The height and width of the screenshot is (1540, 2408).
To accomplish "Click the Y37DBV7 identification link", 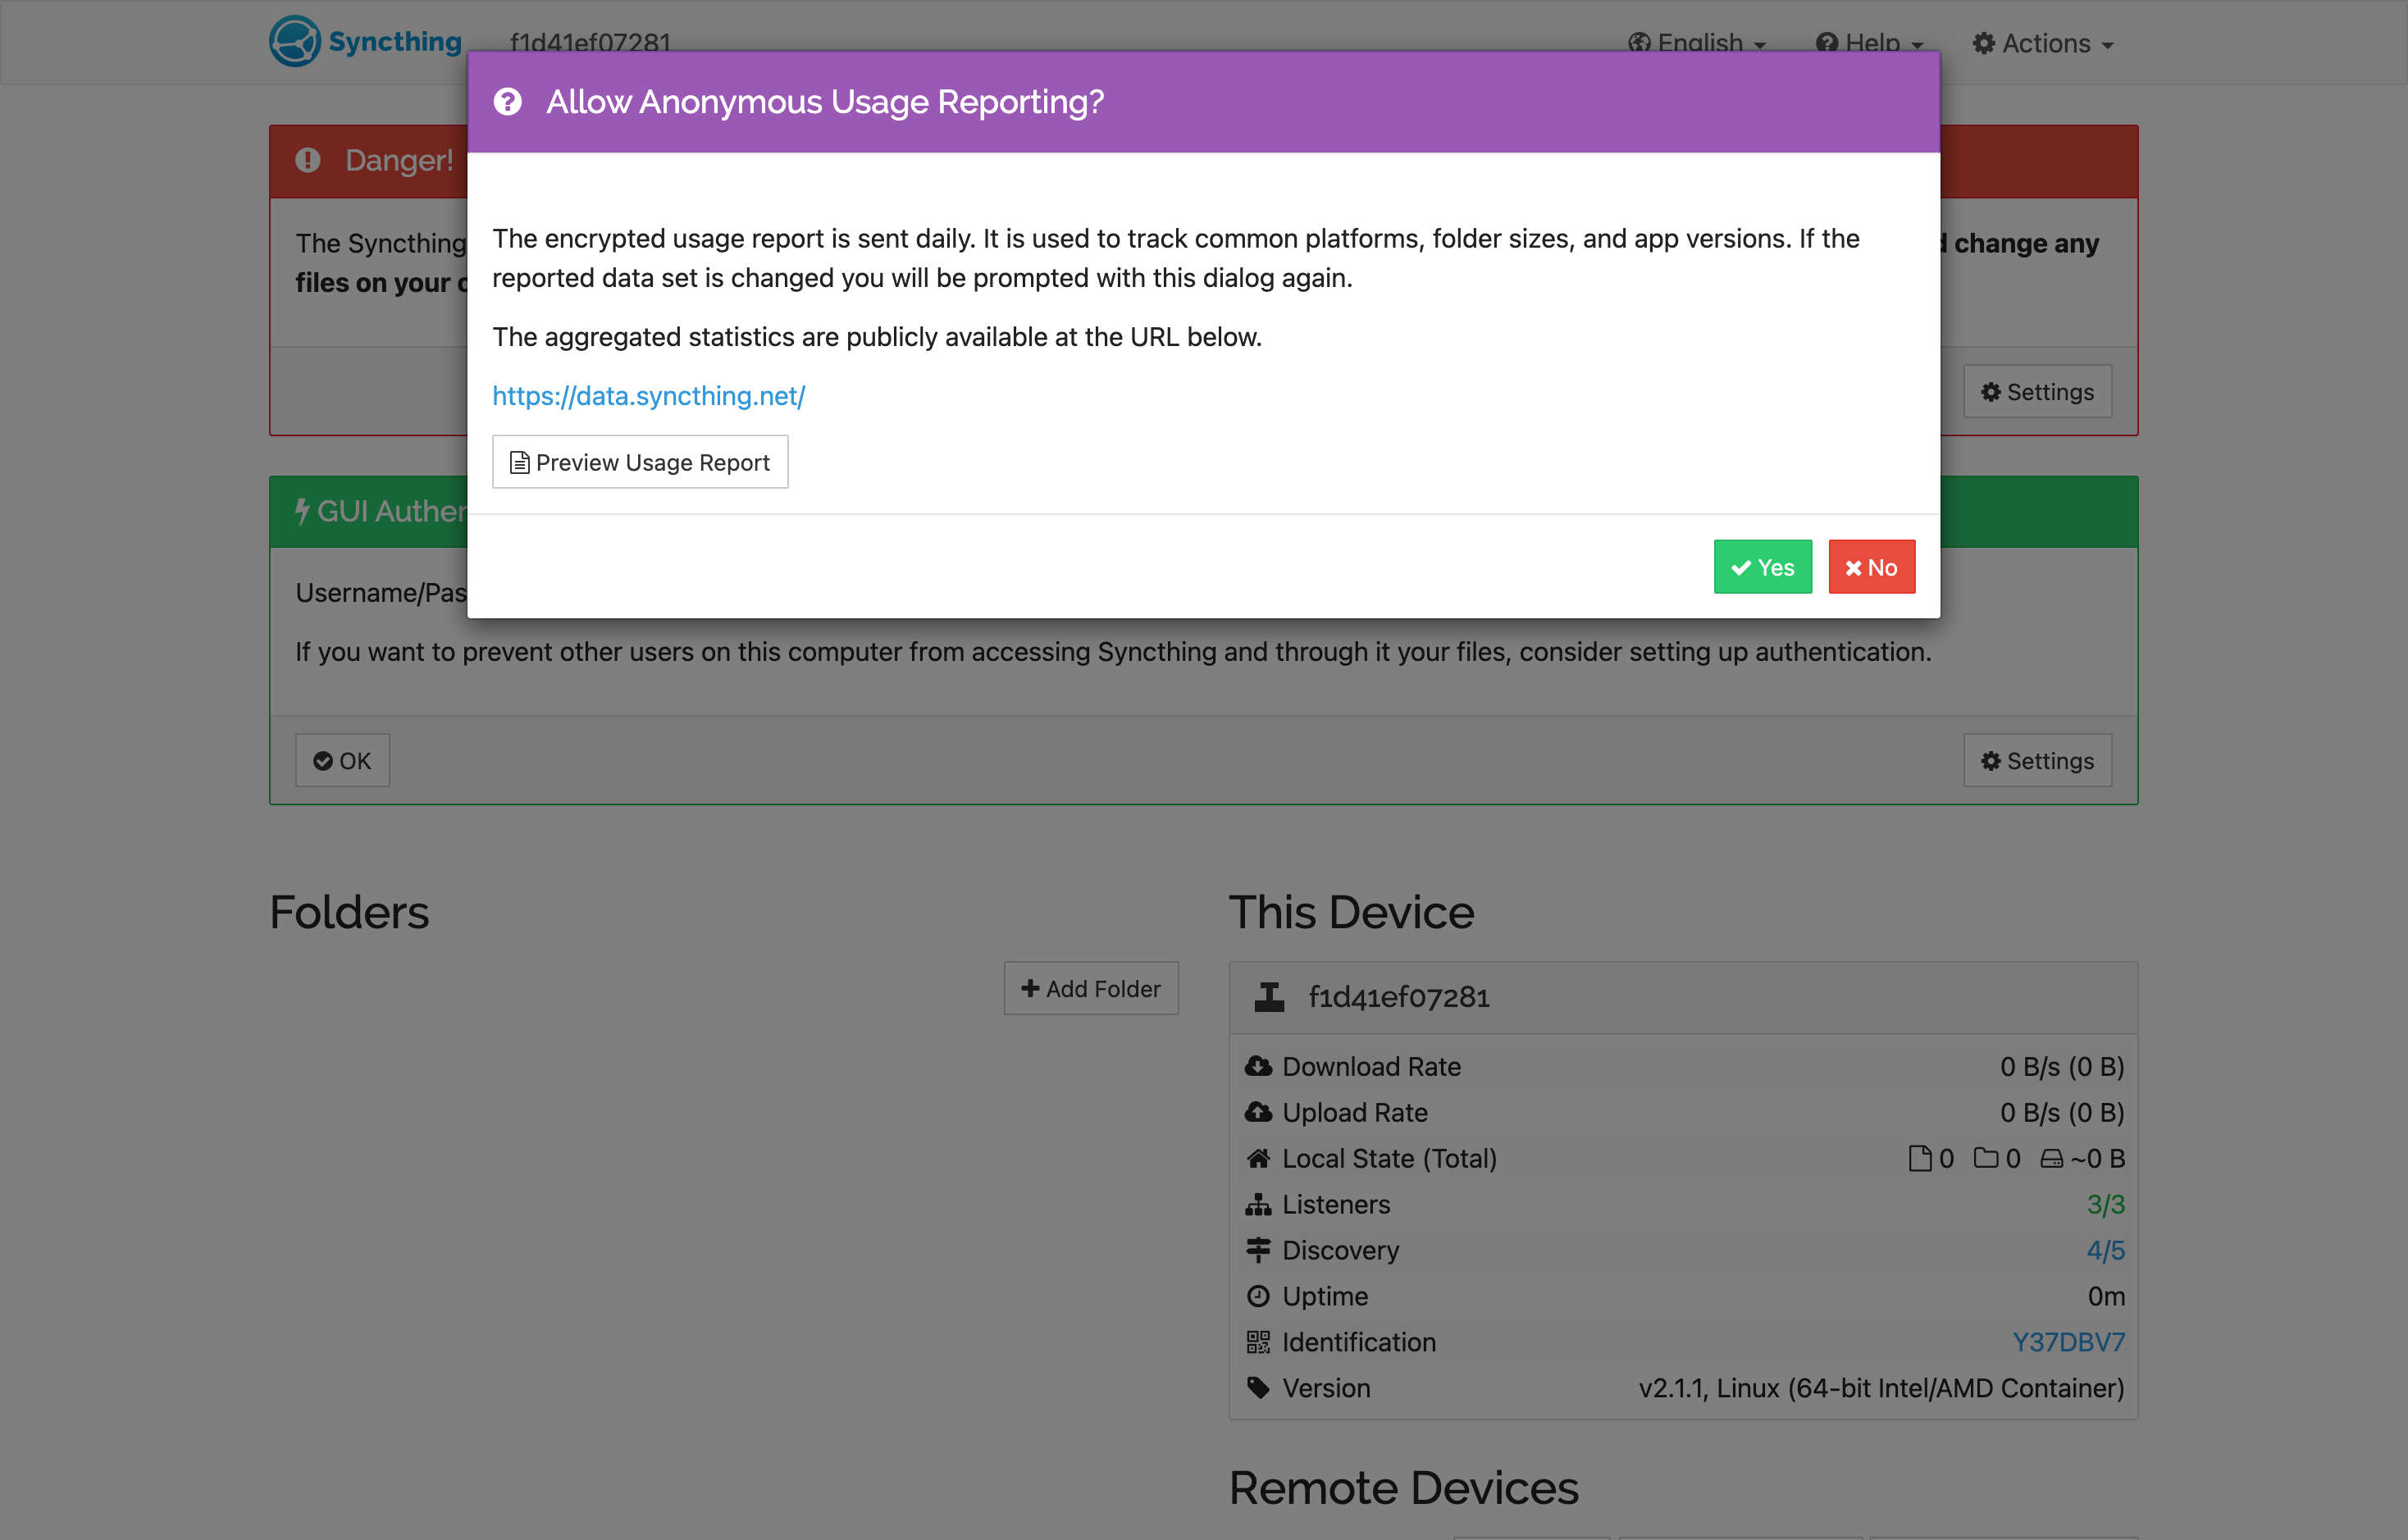I will [2068, 1342].
